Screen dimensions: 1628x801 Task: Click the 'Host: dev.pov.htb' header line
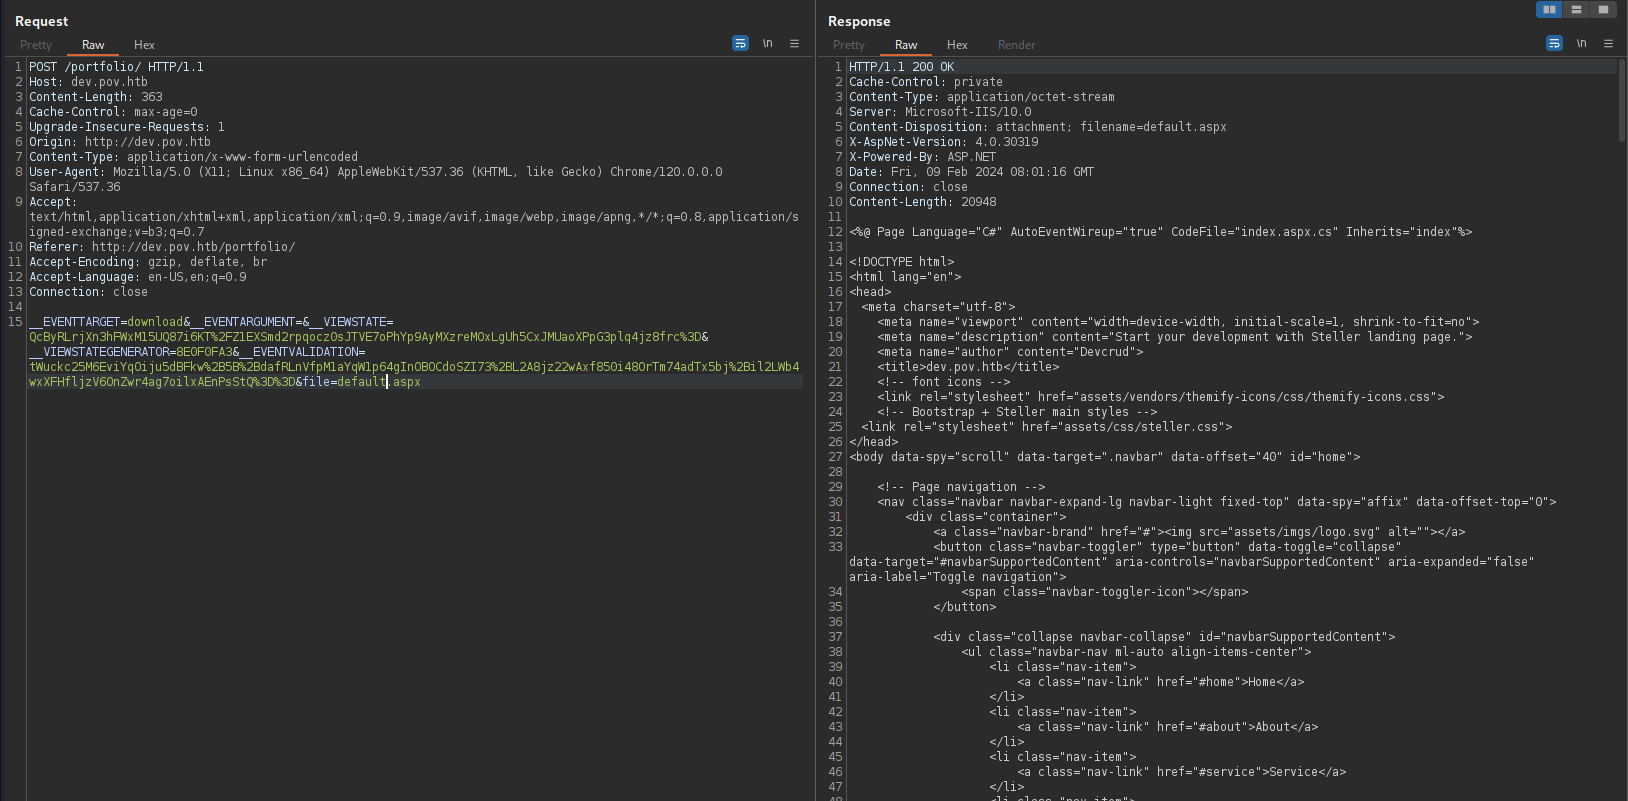tap(88, 82)
